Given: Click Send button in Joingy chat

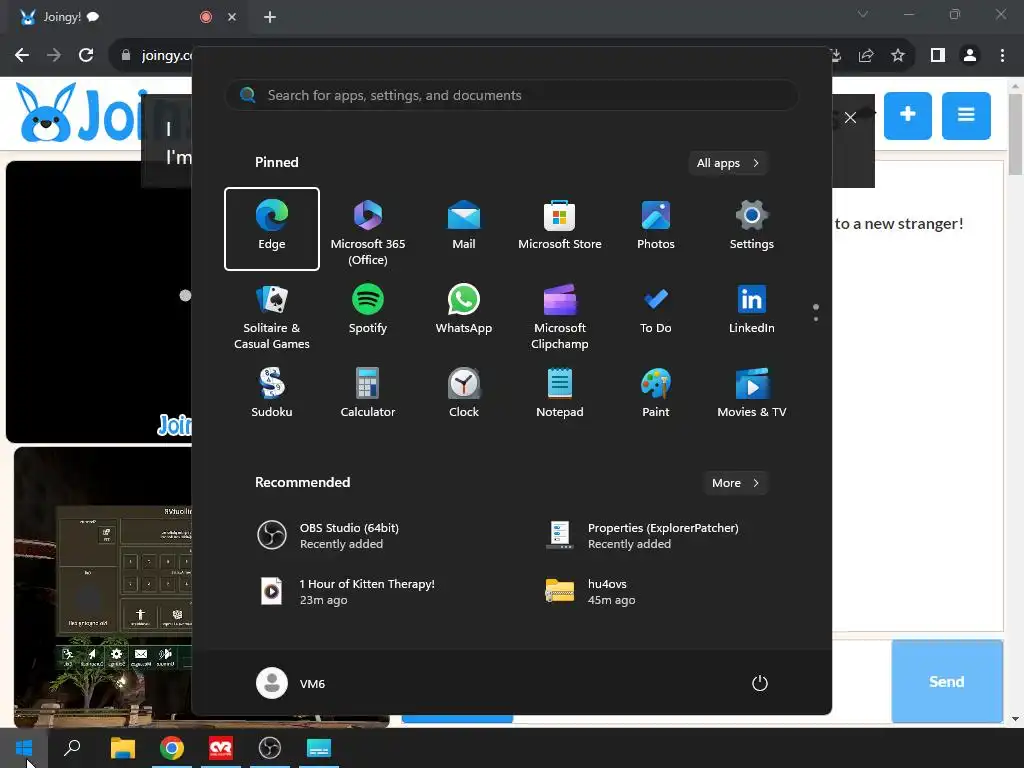Looking at the screenshot, I should click(x=947, y=681).
